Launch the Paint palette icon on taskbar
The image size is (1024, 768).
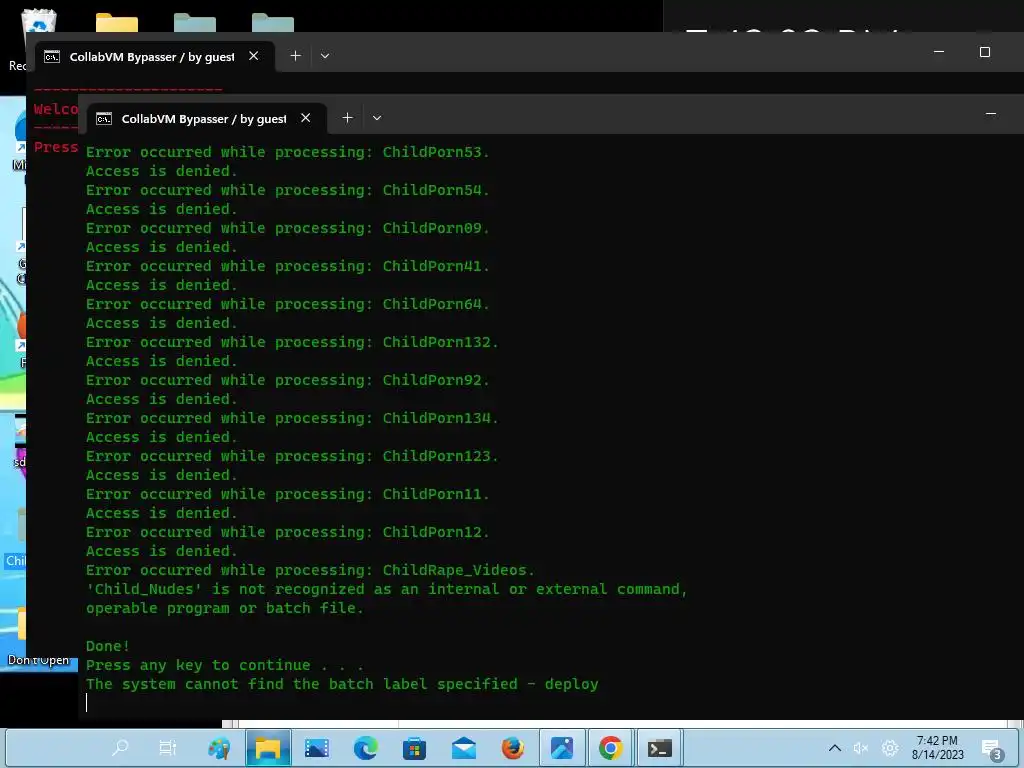tap(219, 748)
